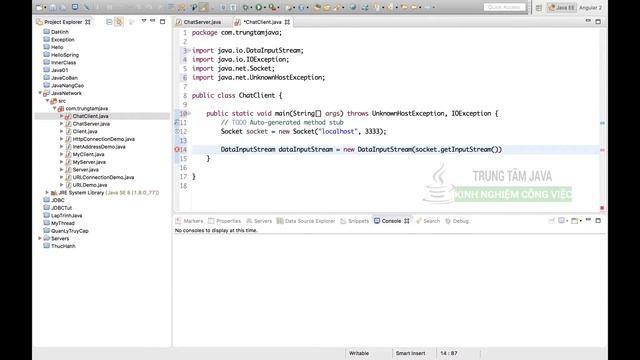Collapse the com.trungtamjava package
Image resolution: width=640 pixels, height=360 pixels.
[x=55, y=109]
